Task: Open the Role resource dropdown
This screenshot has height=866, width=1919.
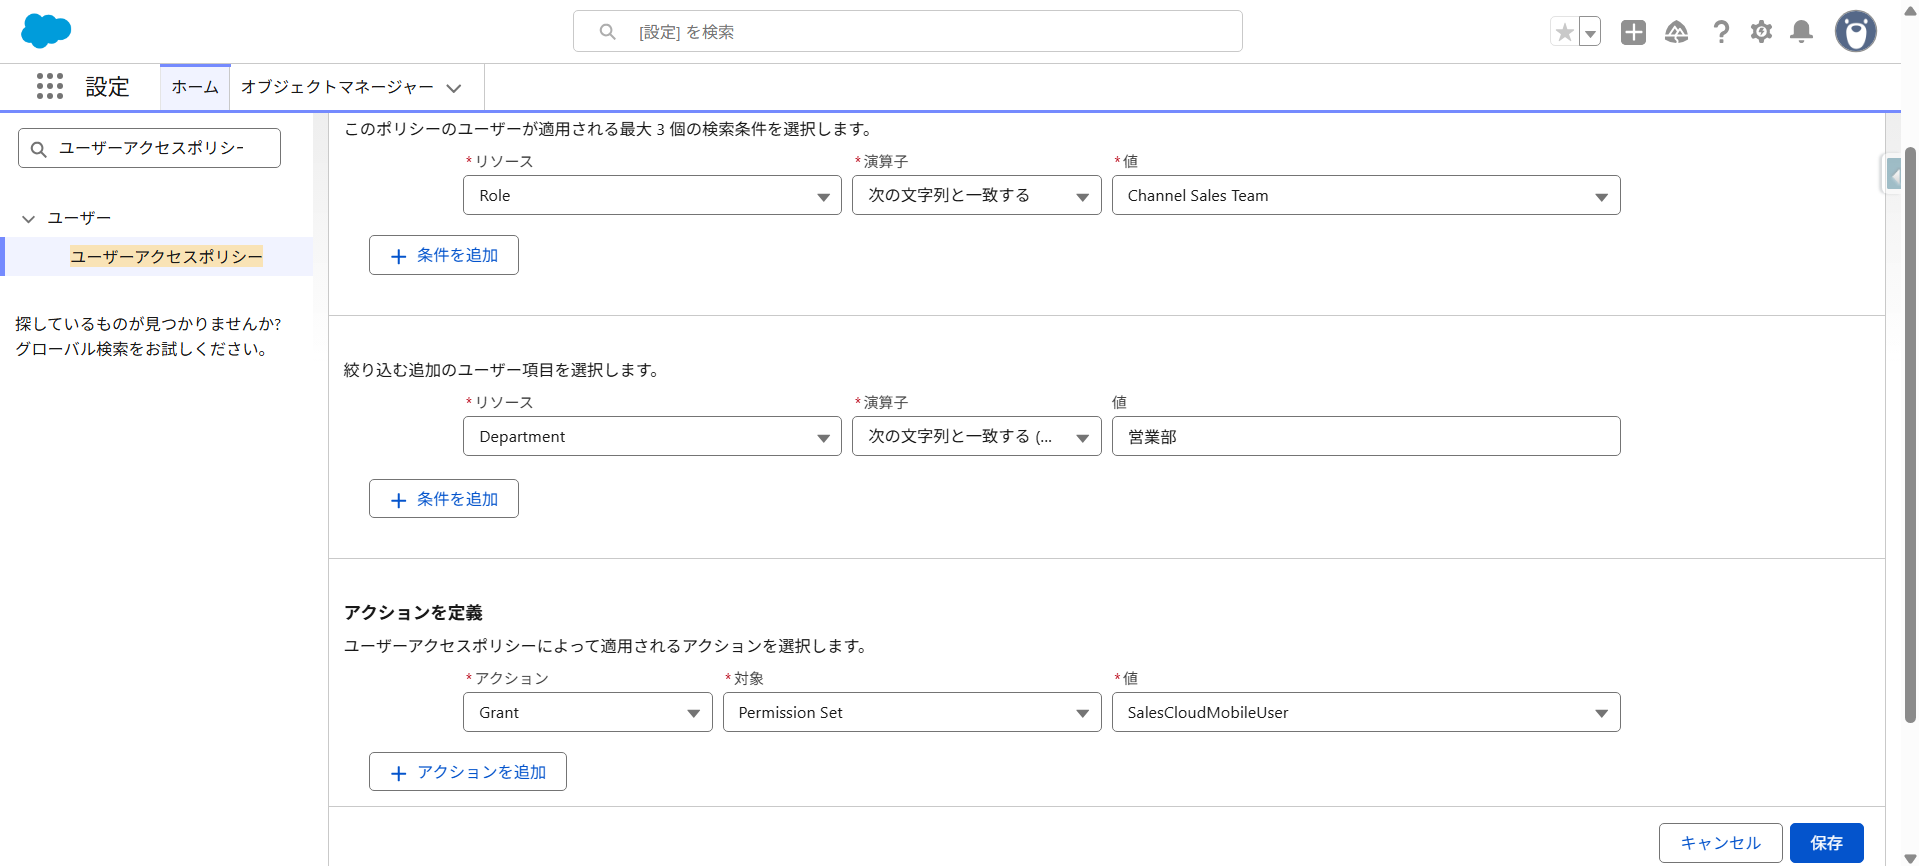Action: (x=651, y=196)
